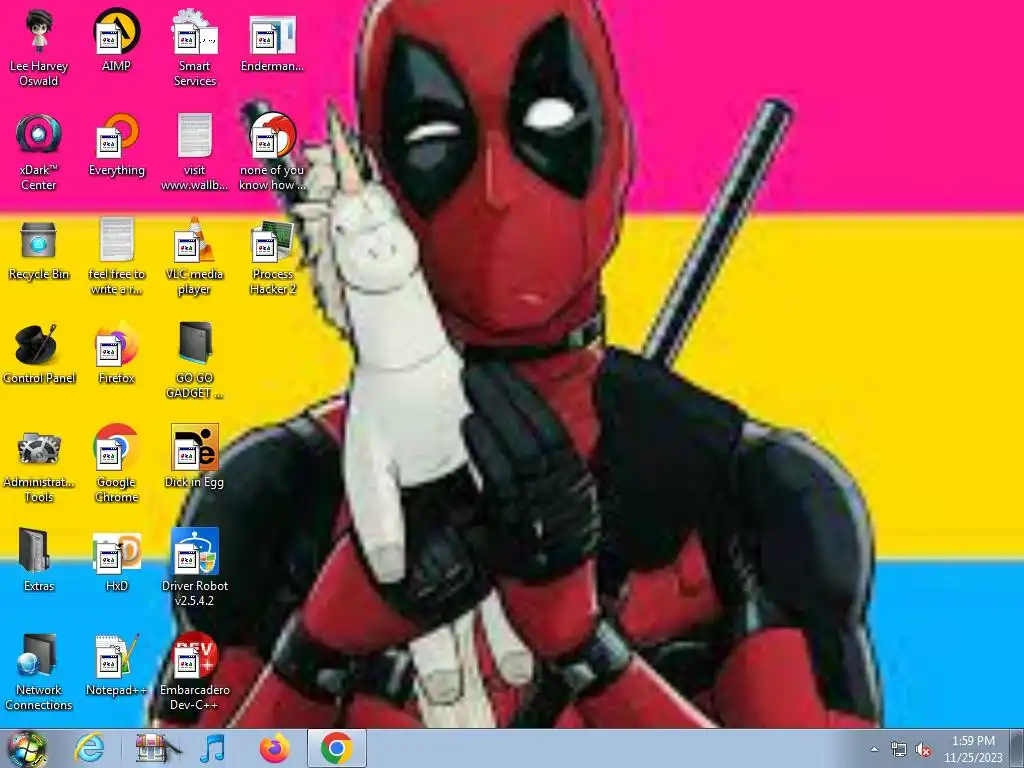Viewport: 1024px width, 768px height.
Task: Open xDark Center icon
Action: click(x=39, y=152)
